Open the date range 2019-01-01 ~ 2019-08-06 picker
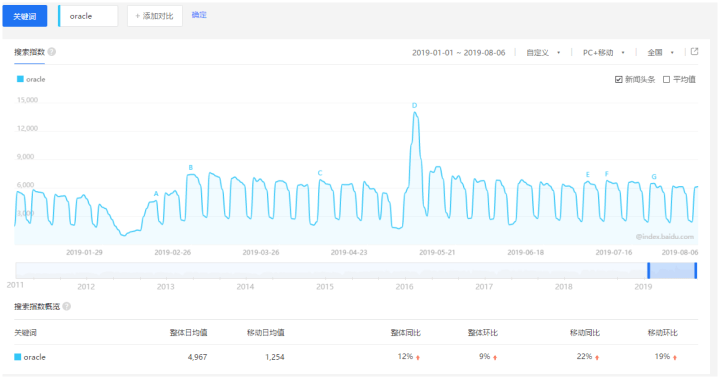Image resolution: width=720 pixels, height=379 pixels. 458,53
